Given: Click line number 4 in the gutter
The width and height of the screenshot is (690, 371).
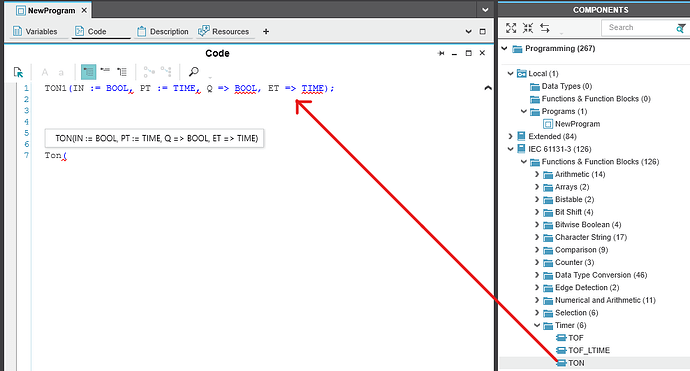Looking at the screenshot, I should [26, 122].
